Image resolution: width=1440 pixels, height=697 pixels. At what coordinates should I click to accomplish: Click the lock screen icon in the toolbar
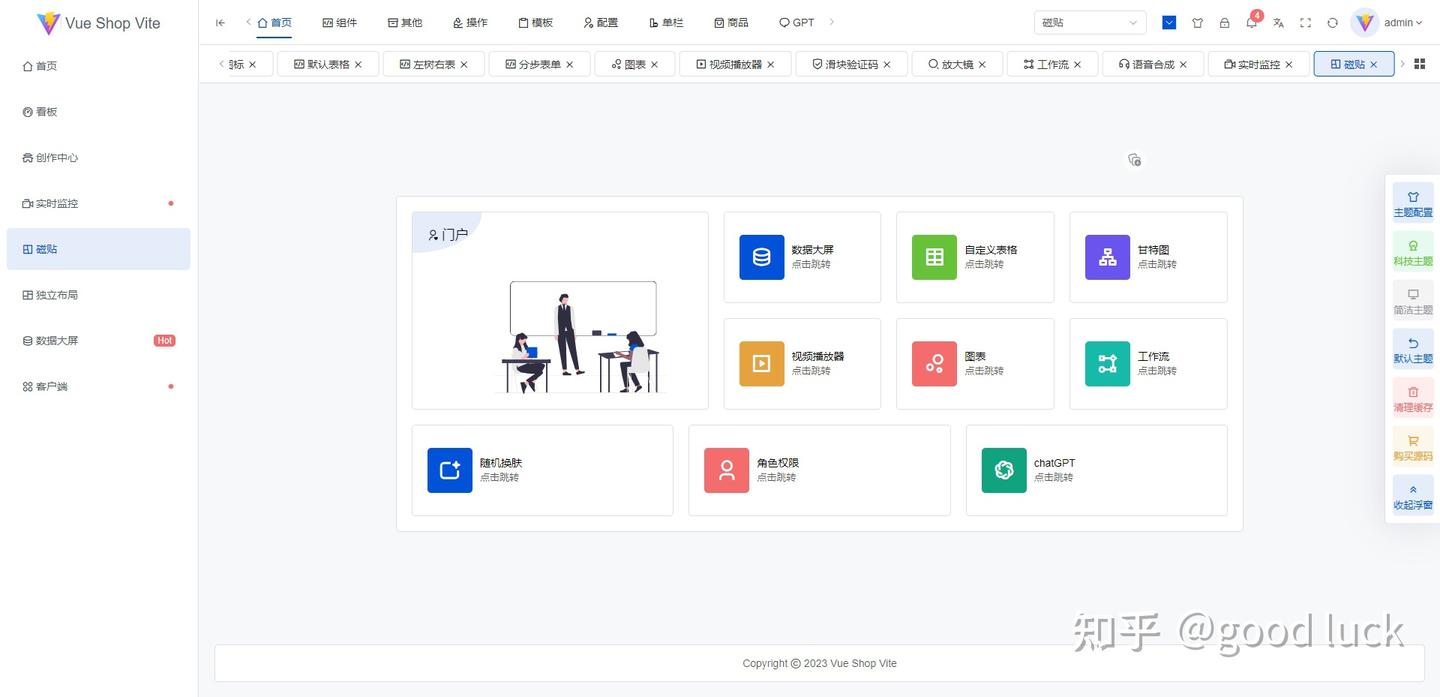[1224, 21]
